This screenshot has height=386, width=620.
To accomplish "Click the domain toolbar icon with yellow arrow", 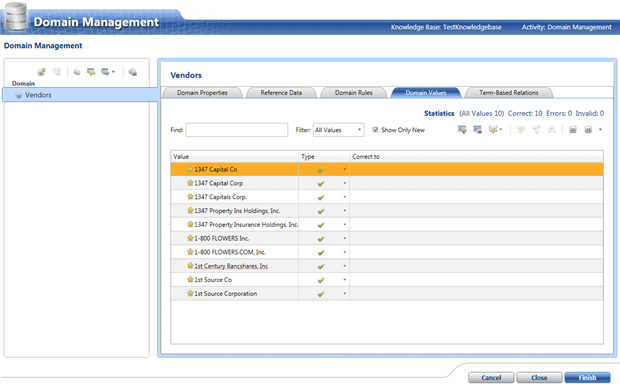I will click(x=91, y=72).
